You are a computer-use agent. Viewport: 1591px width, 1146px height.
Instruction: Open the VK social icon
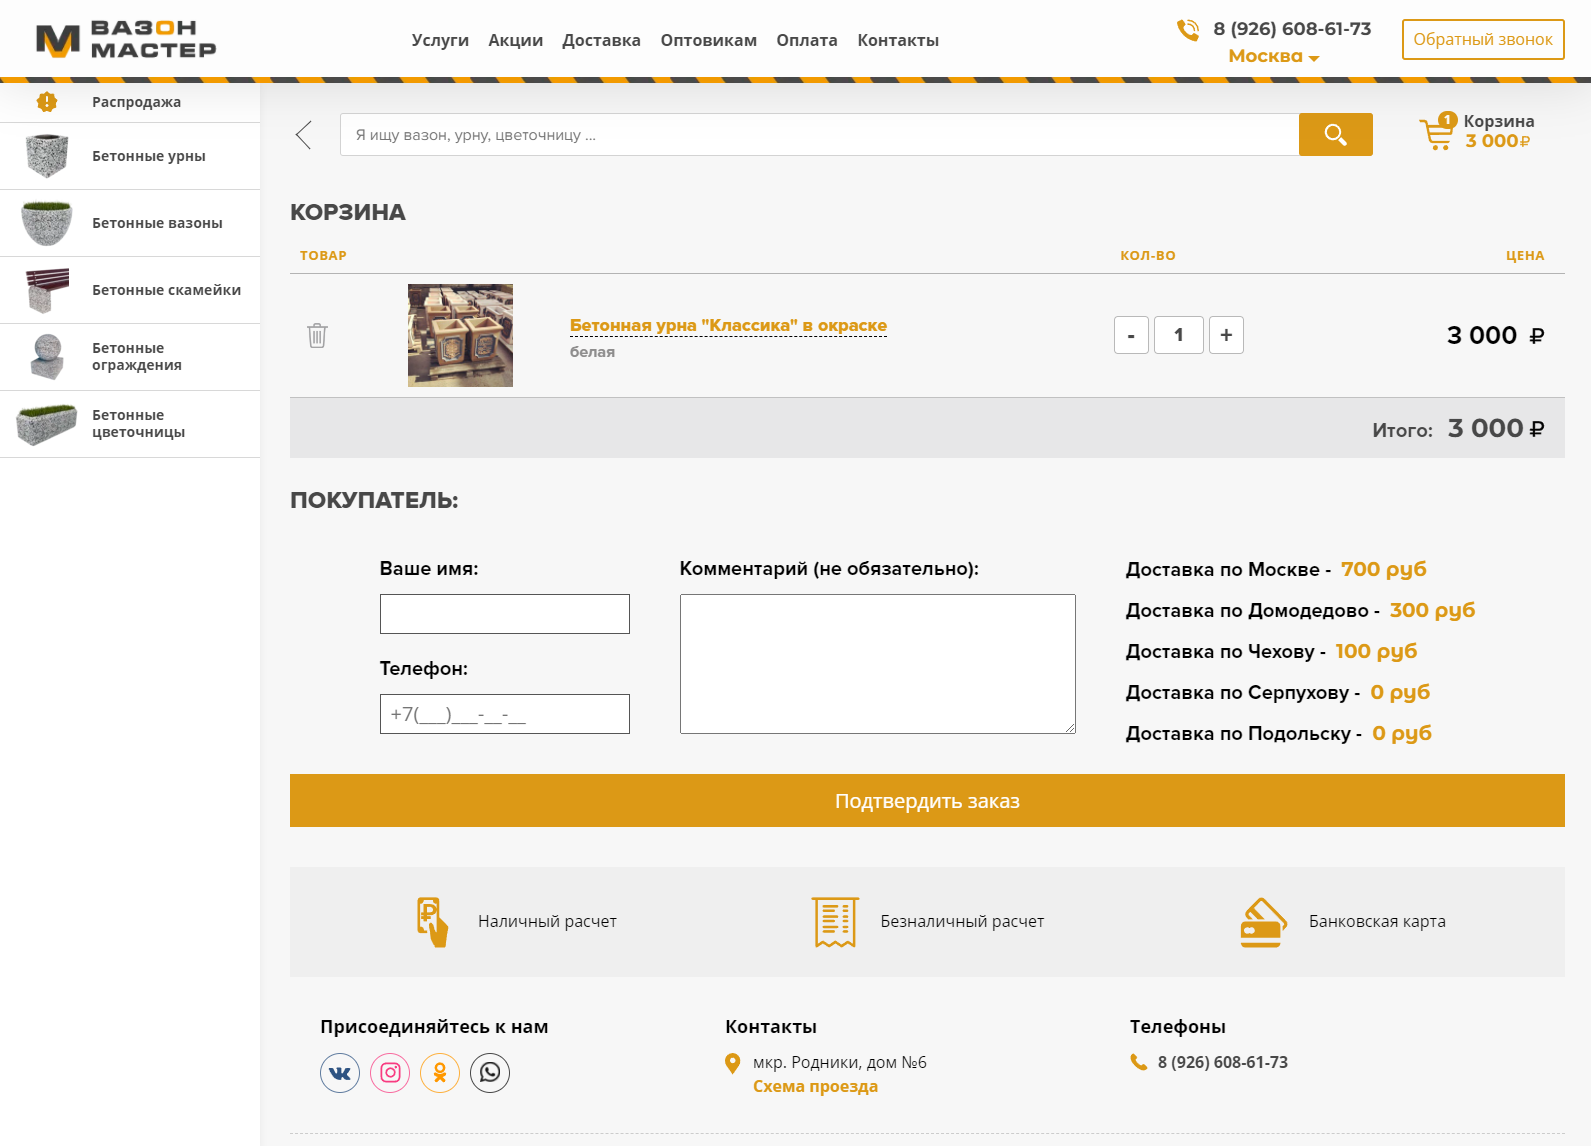pos(340,1073)
